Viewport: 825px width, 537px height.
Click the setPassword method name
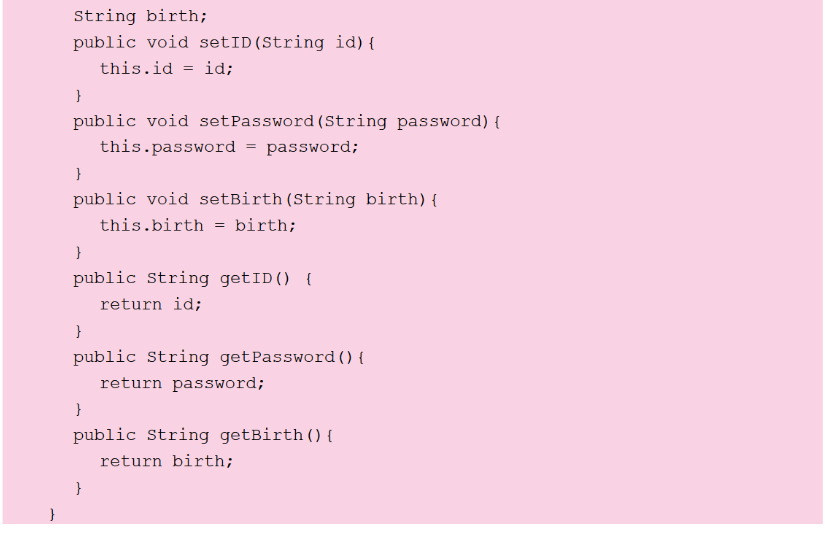[257, 121]
